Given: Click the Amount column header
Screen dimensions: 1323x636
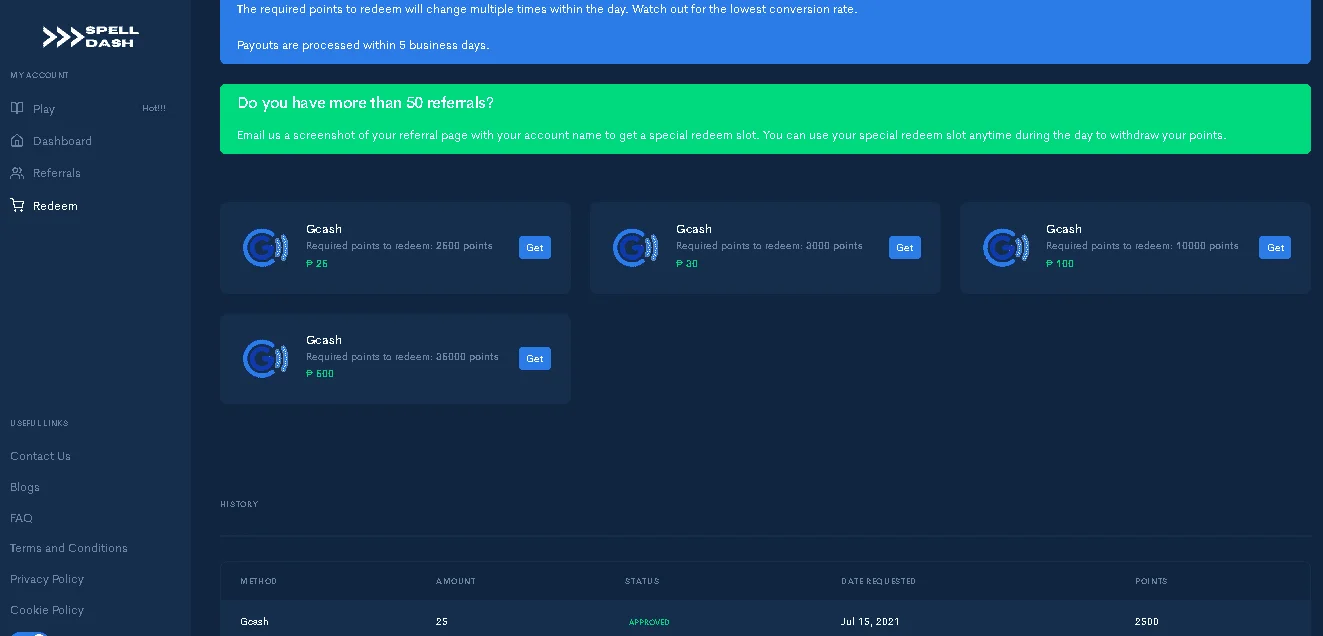Looking at the screenshot, I should click(456, 581).
